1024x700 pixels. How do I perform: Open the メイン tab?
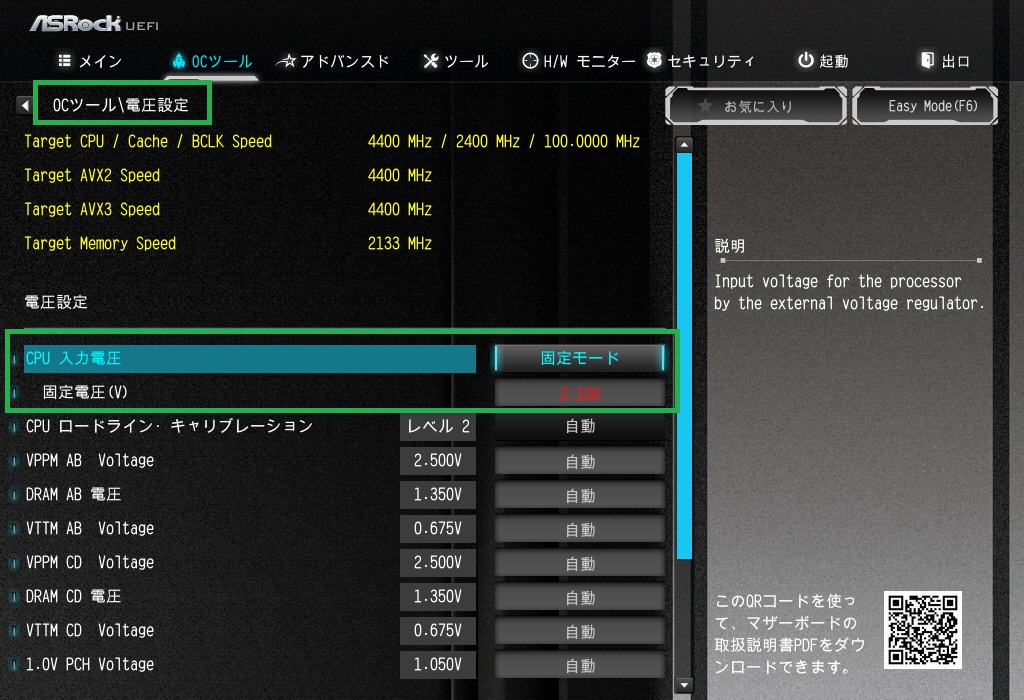(90, 61)
